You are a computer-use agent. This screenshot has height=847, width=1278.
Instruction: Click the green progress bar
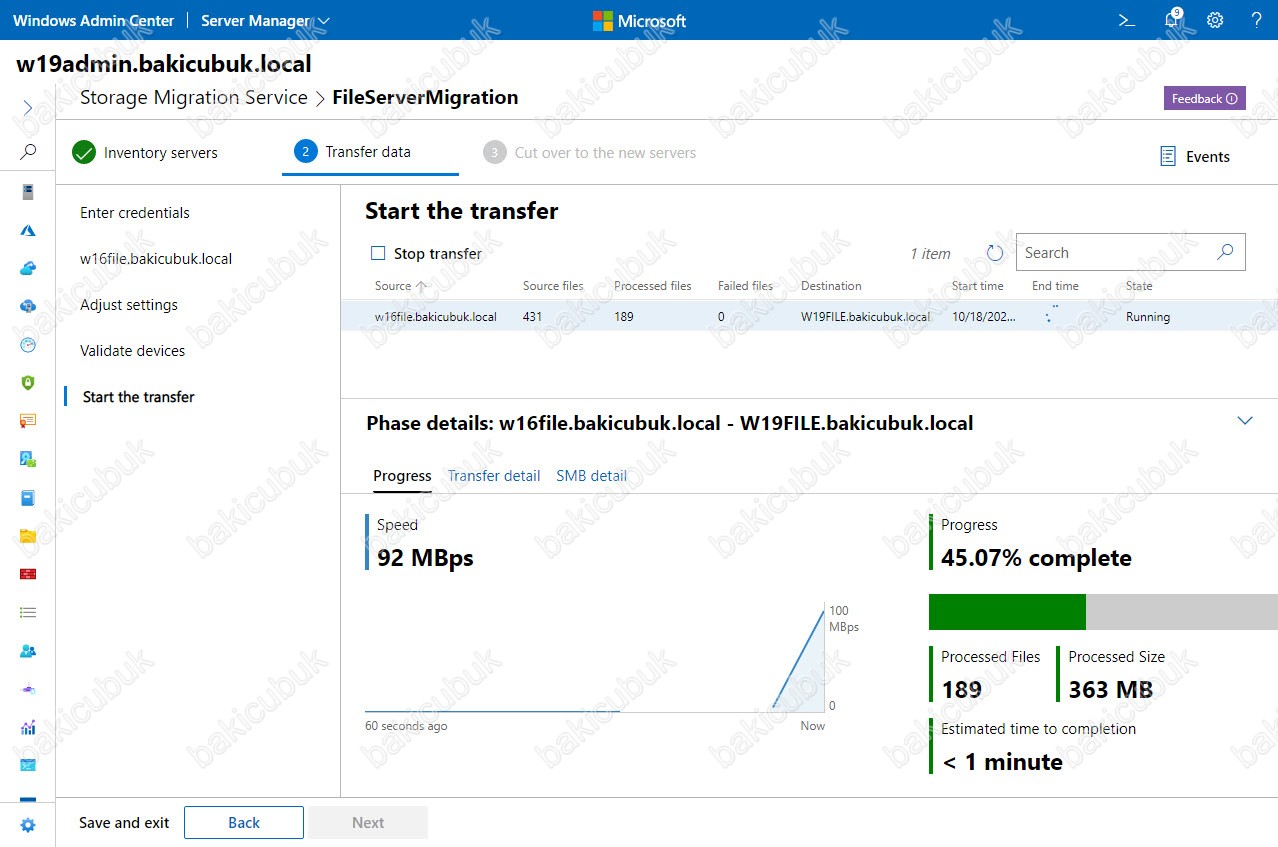click(1007, 612)
